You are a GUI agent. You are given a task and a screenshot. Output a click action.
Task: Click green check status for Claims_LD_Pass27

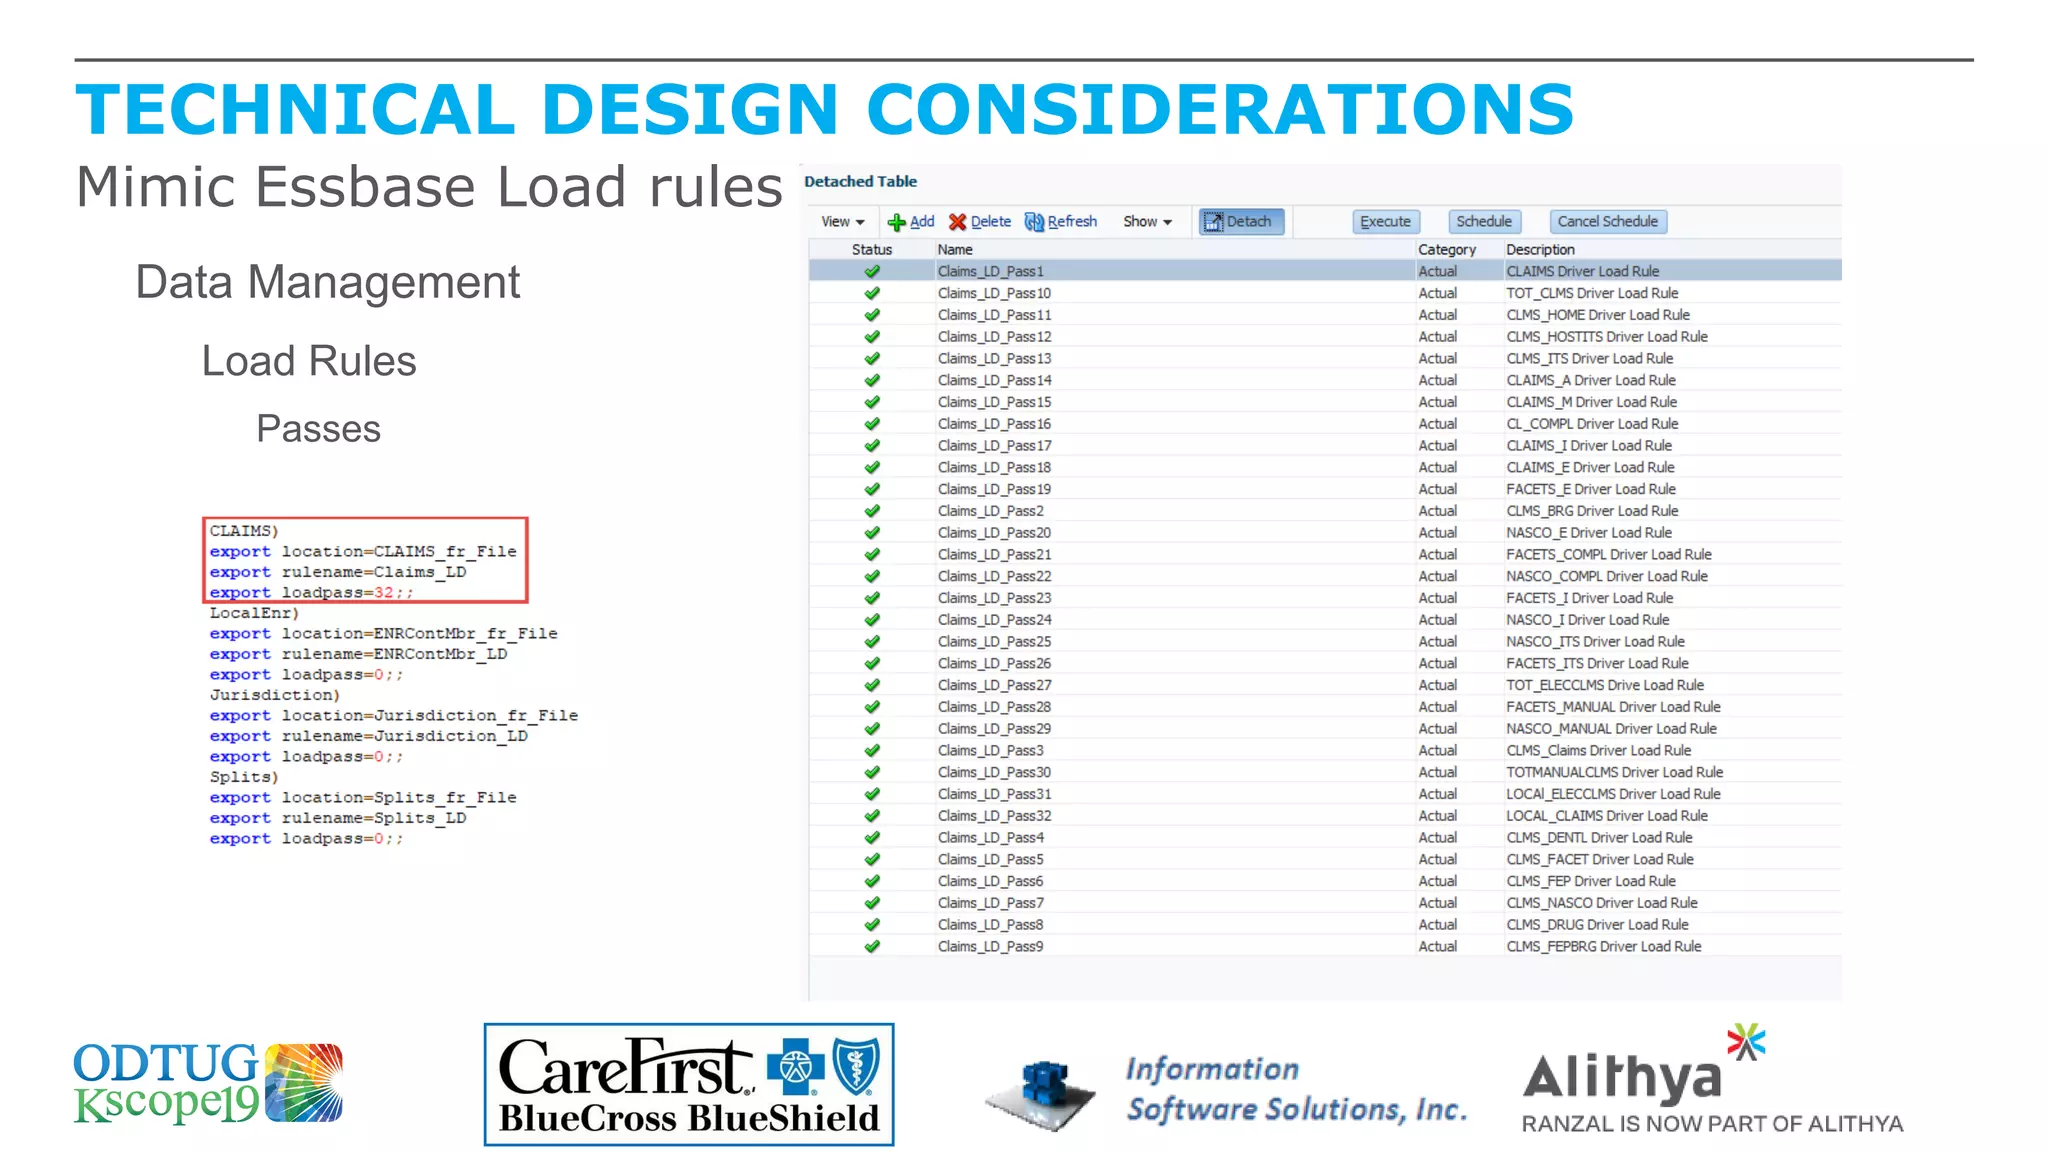click(x=872, y=685)
